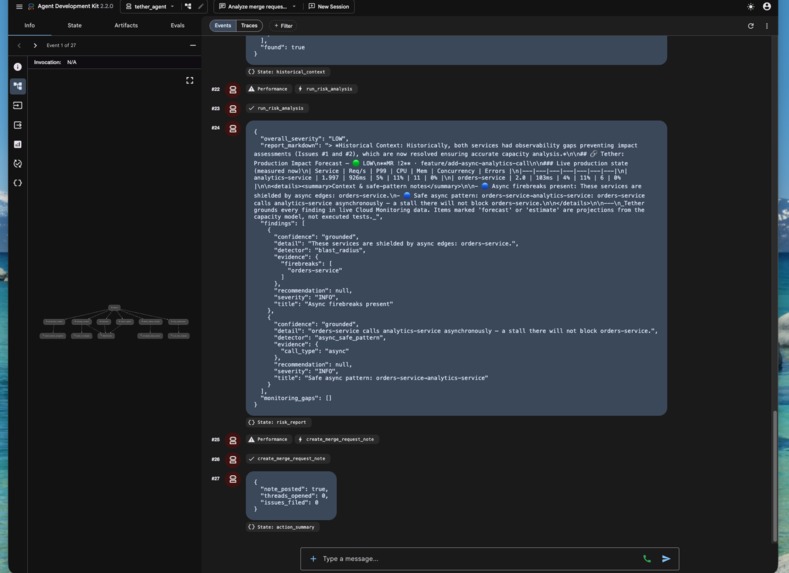The width and height of the screenshot is (789, 573).
Task: Open the request input sidebar icon
Action: pyautogui.click(x=18, y=106)
